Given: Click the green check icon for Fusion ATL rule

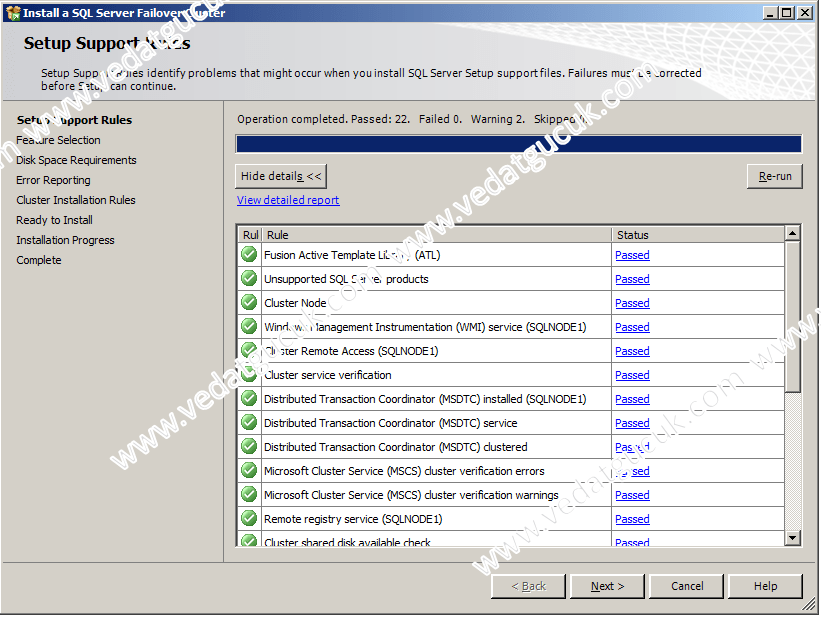Looking at the screenshot, I should [249, 255].
